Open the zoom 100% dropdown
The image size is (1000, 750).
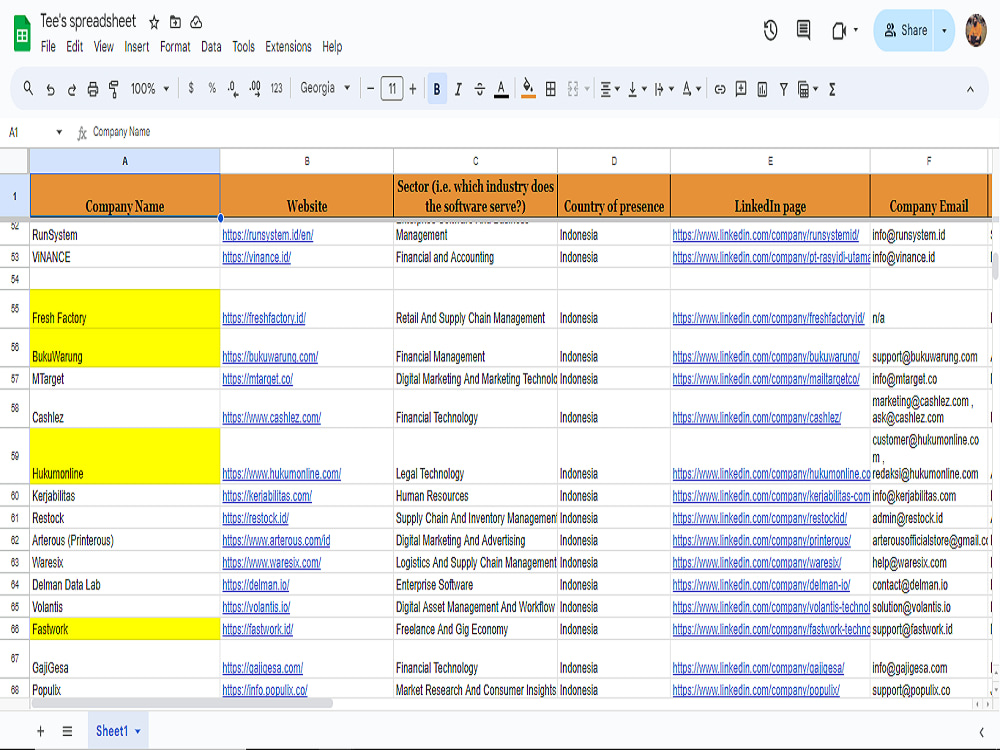150,89
